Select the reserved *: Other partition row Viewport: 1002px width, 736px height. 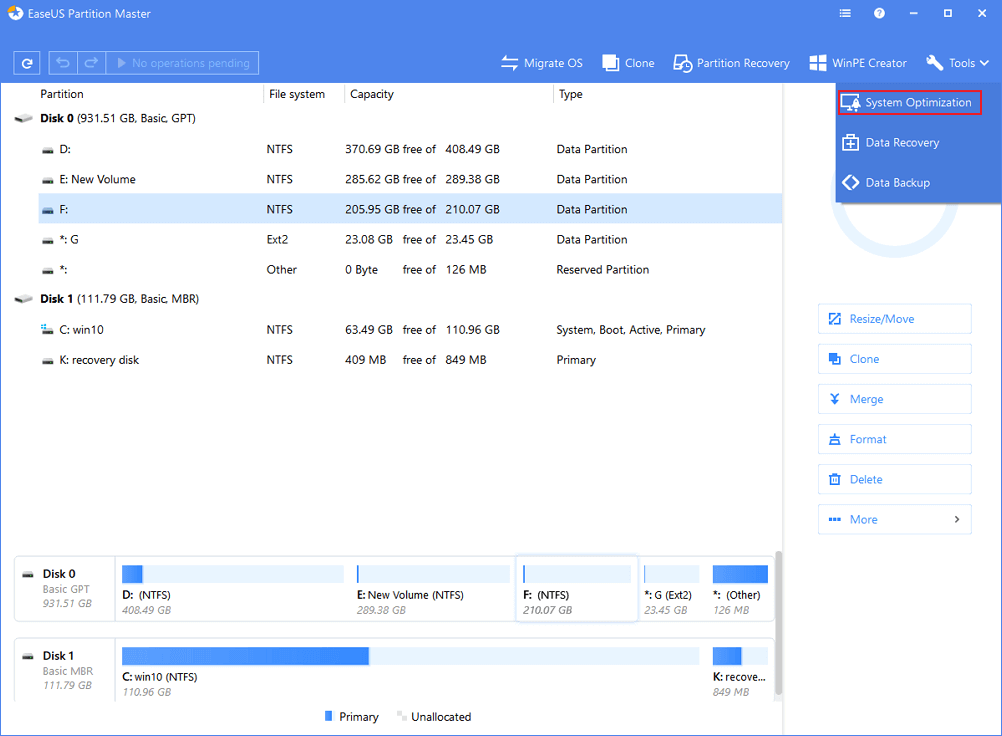click(x=410, y=270)
